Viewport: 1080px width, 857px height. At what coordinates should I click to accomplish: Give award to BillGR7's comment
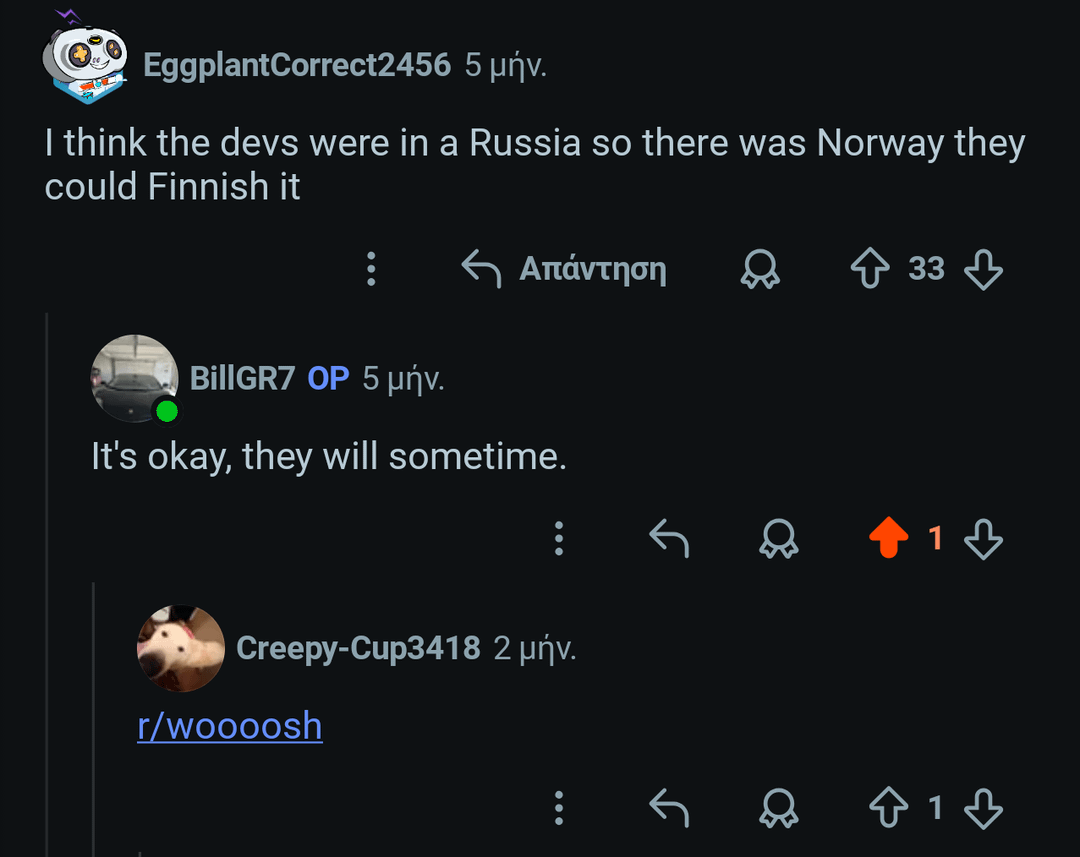(779, 538)
